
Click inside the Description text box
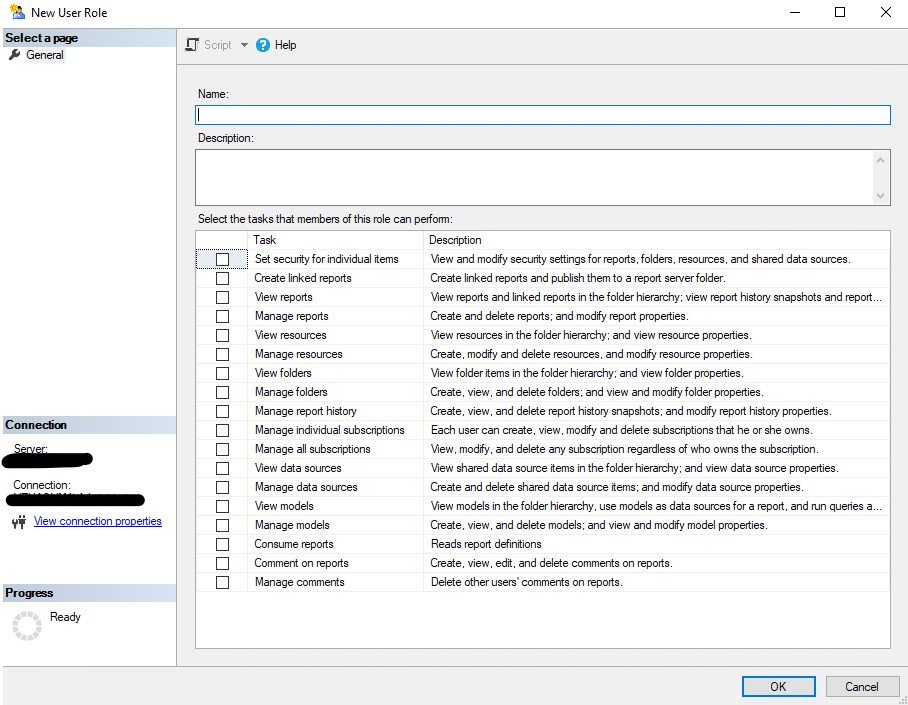(533, 177)
